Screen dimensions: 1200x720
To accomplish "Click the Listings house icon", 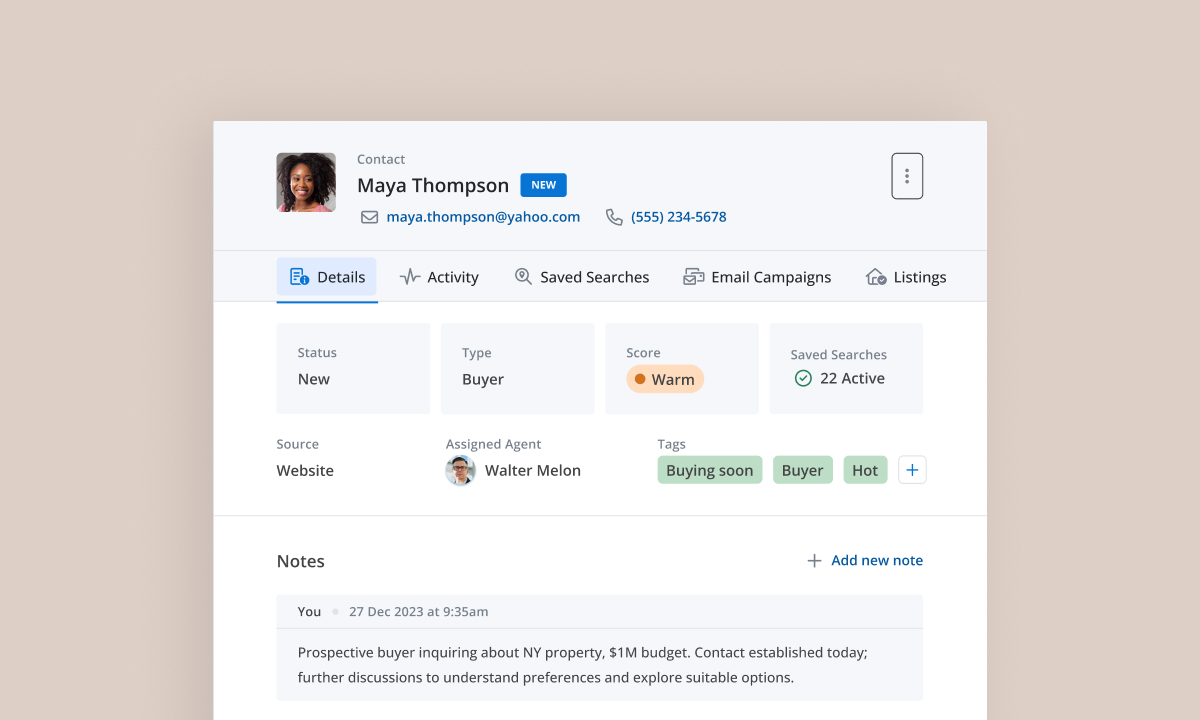I will point(876,277).
